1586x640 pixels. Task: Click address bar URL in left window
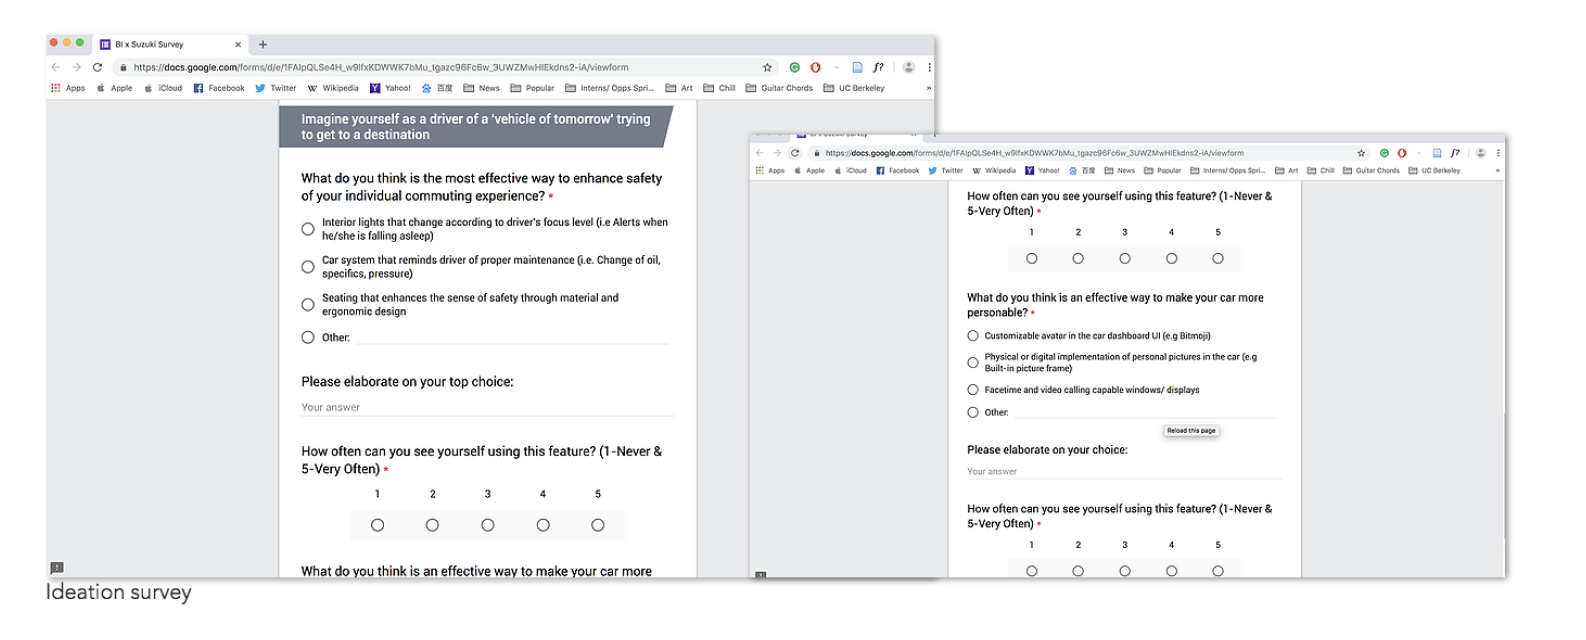coord(381,67)
